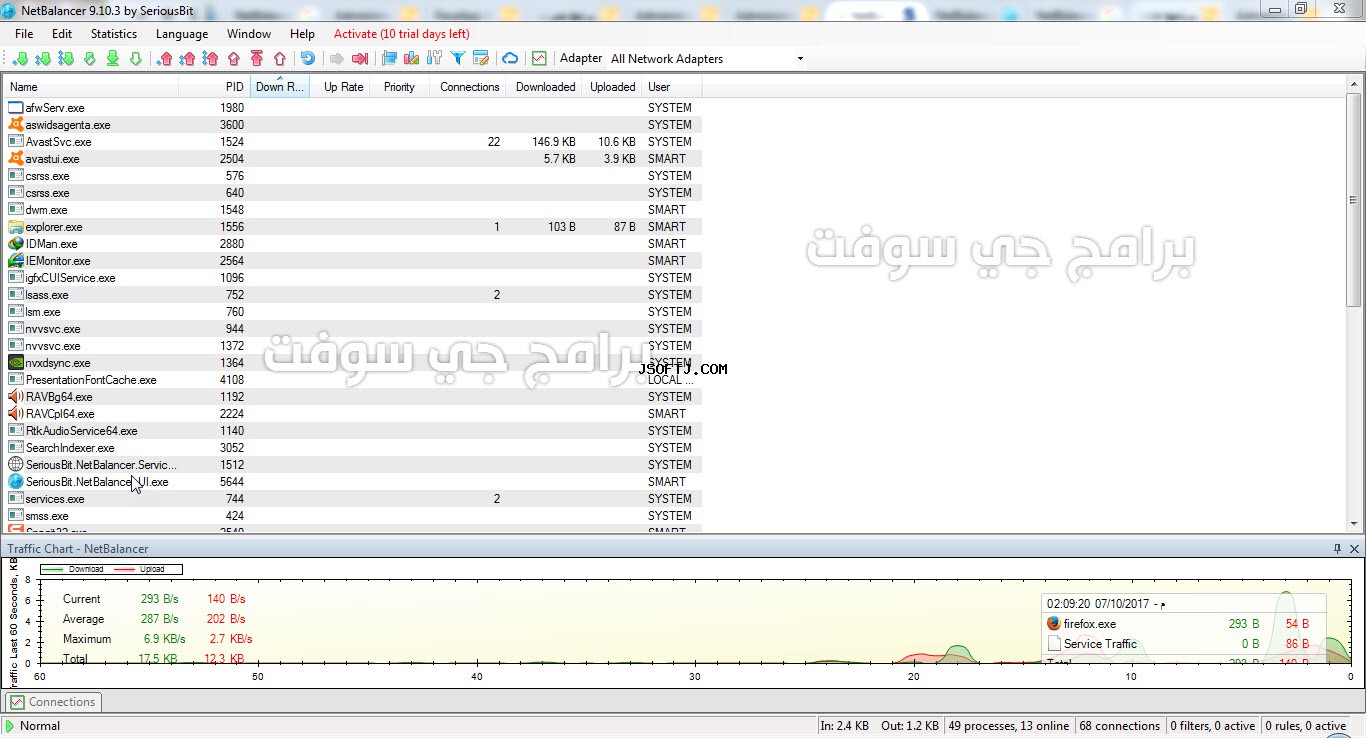
Task: Sort by the Connections column header
Action: tap(469, 87)
